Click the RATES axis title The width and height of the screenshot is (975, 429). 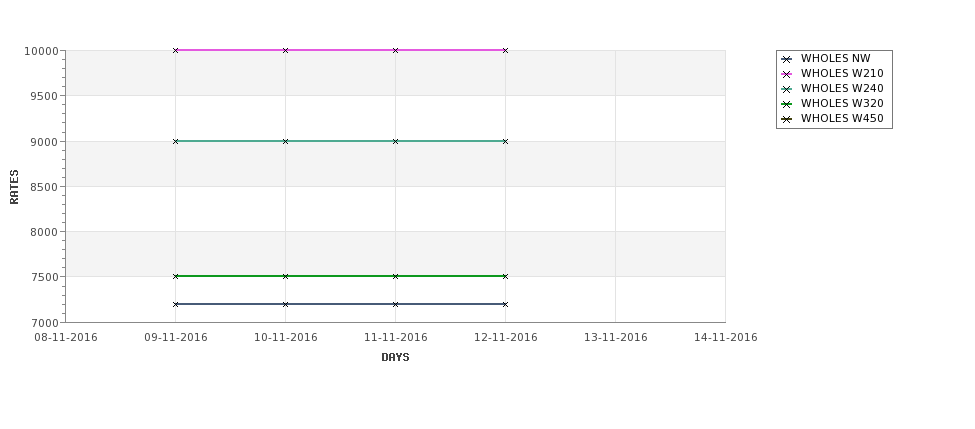tap(15, 186)
